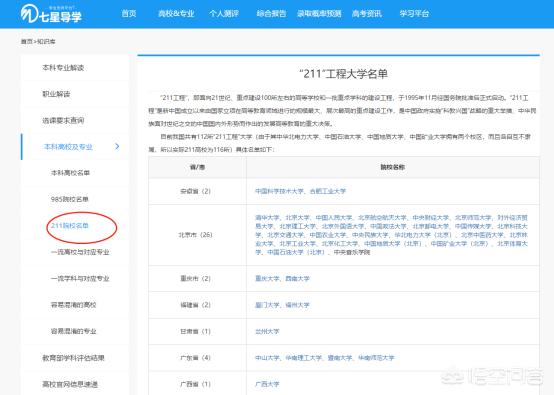554x395 pixels.
Task: Click the 首页 breadcrumb link
Action: [x=26, y=42]
